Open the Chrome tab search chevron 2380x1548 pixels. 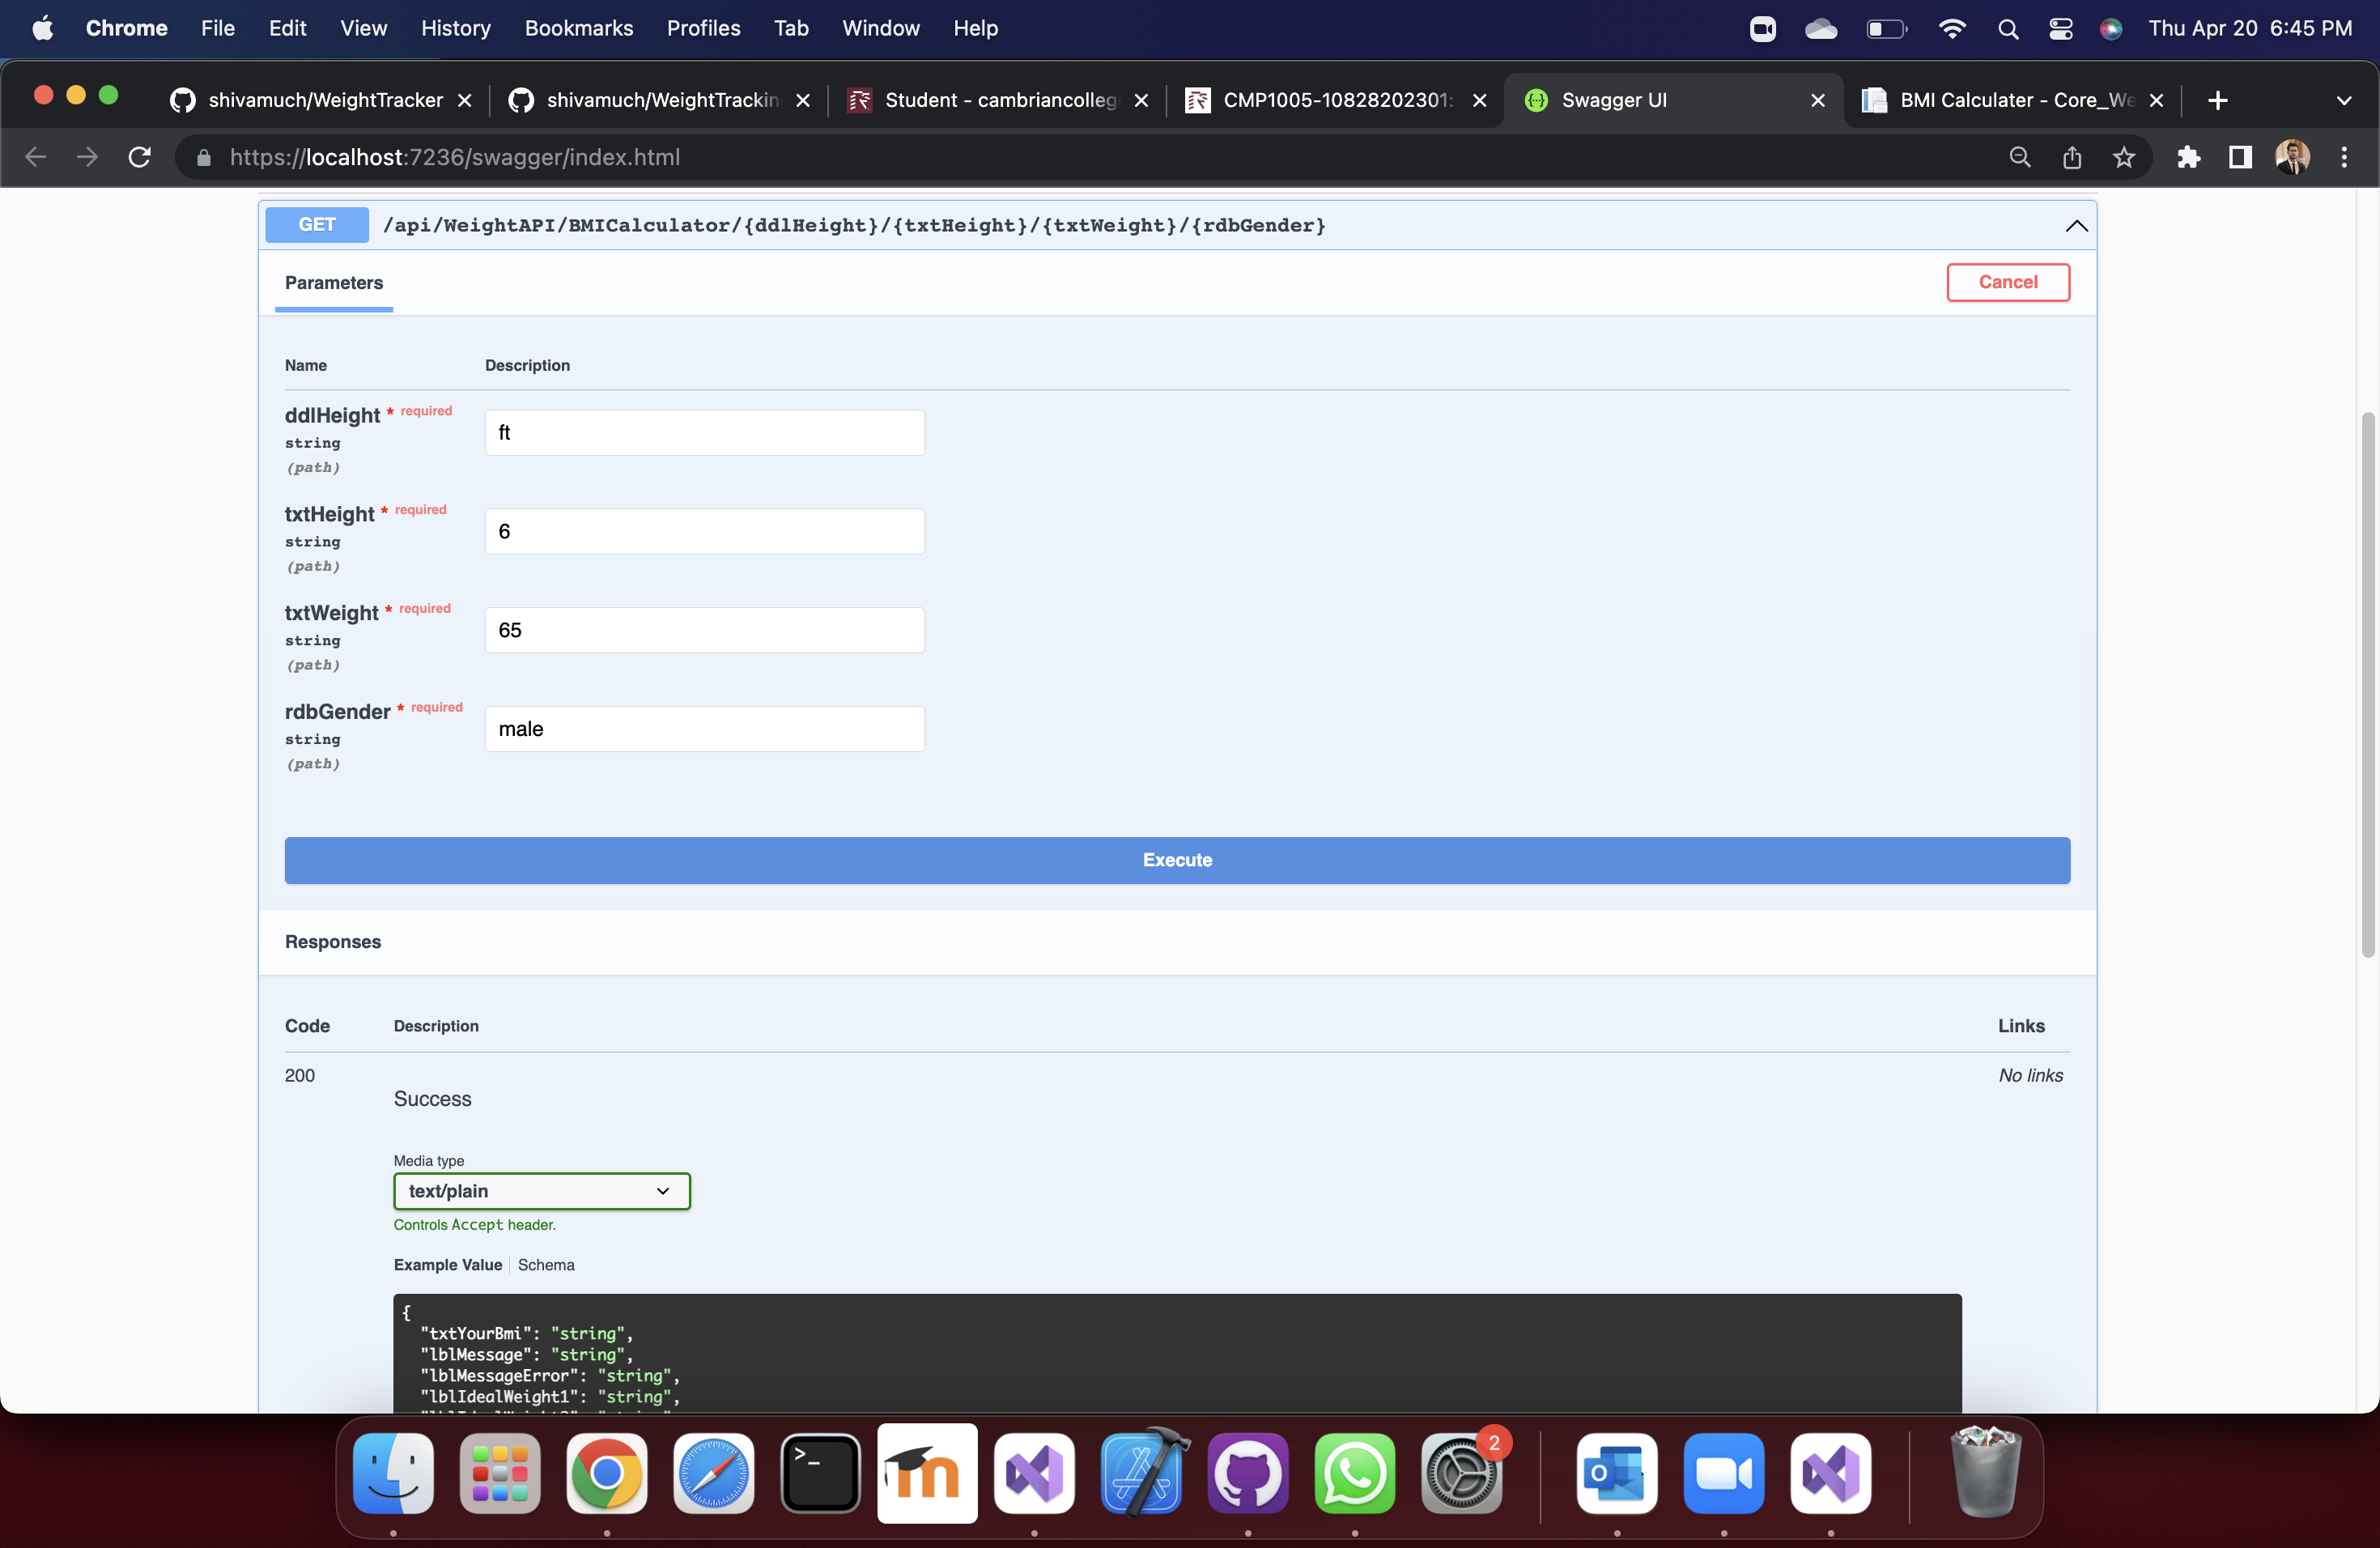2345,100
